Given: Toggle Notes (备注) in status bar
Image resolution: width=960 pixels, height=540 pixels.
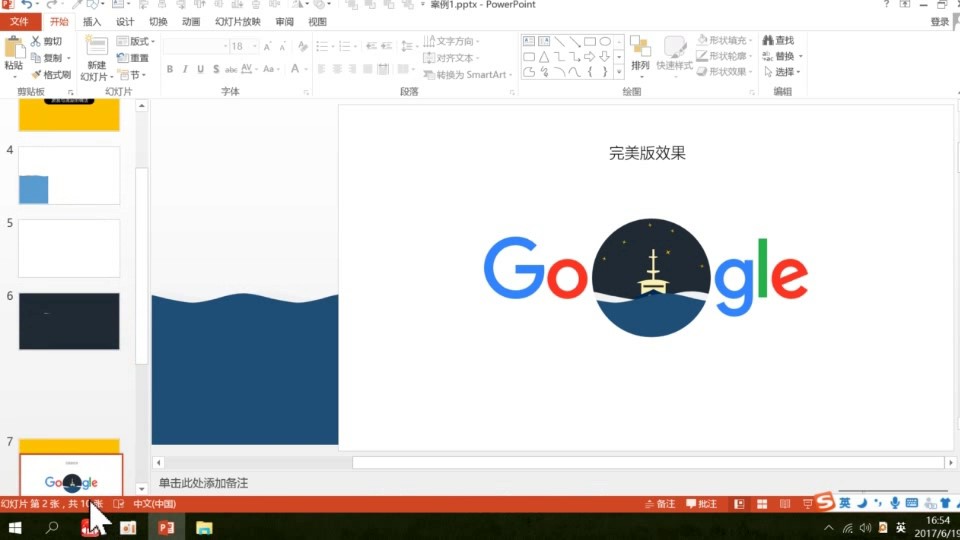Looking at the screenshot, I should [659, 504].
